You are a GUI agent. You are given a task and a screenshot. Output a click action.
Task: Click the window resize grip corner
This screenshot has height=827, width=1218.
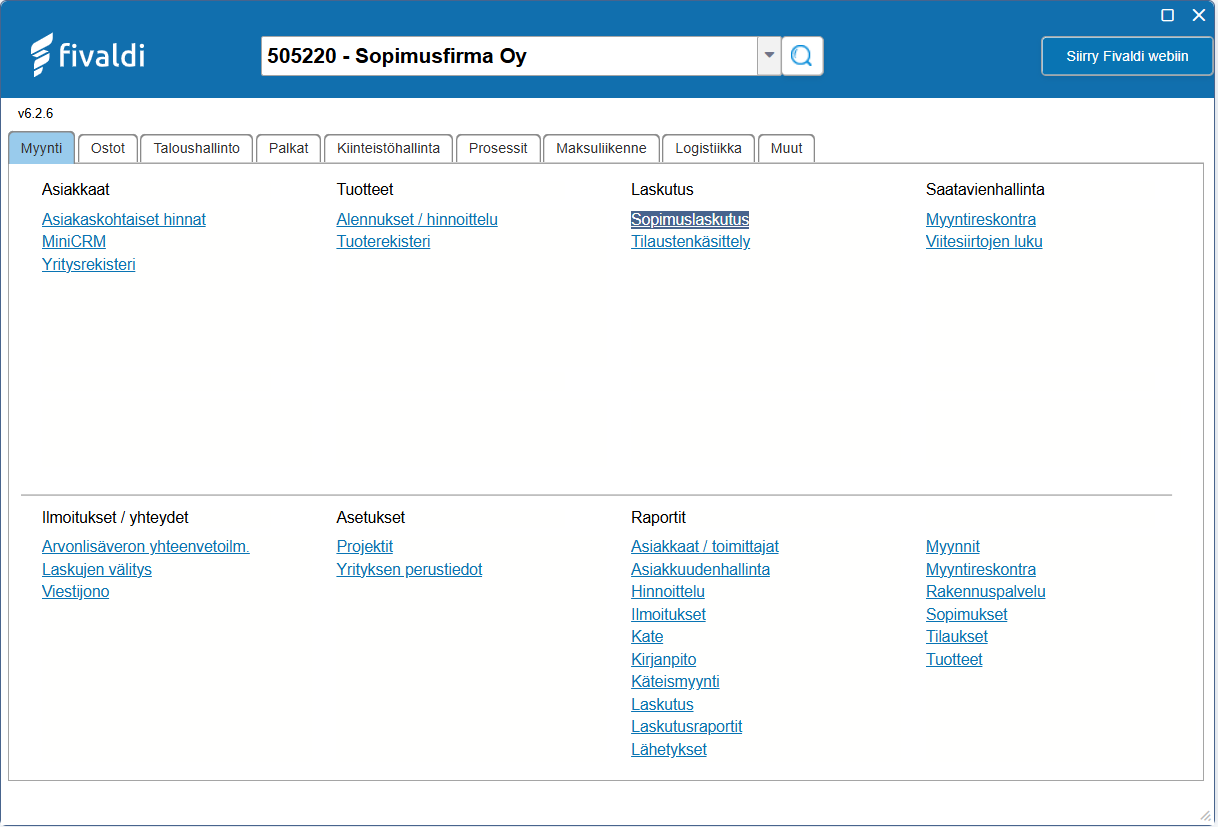[1204, 813]
